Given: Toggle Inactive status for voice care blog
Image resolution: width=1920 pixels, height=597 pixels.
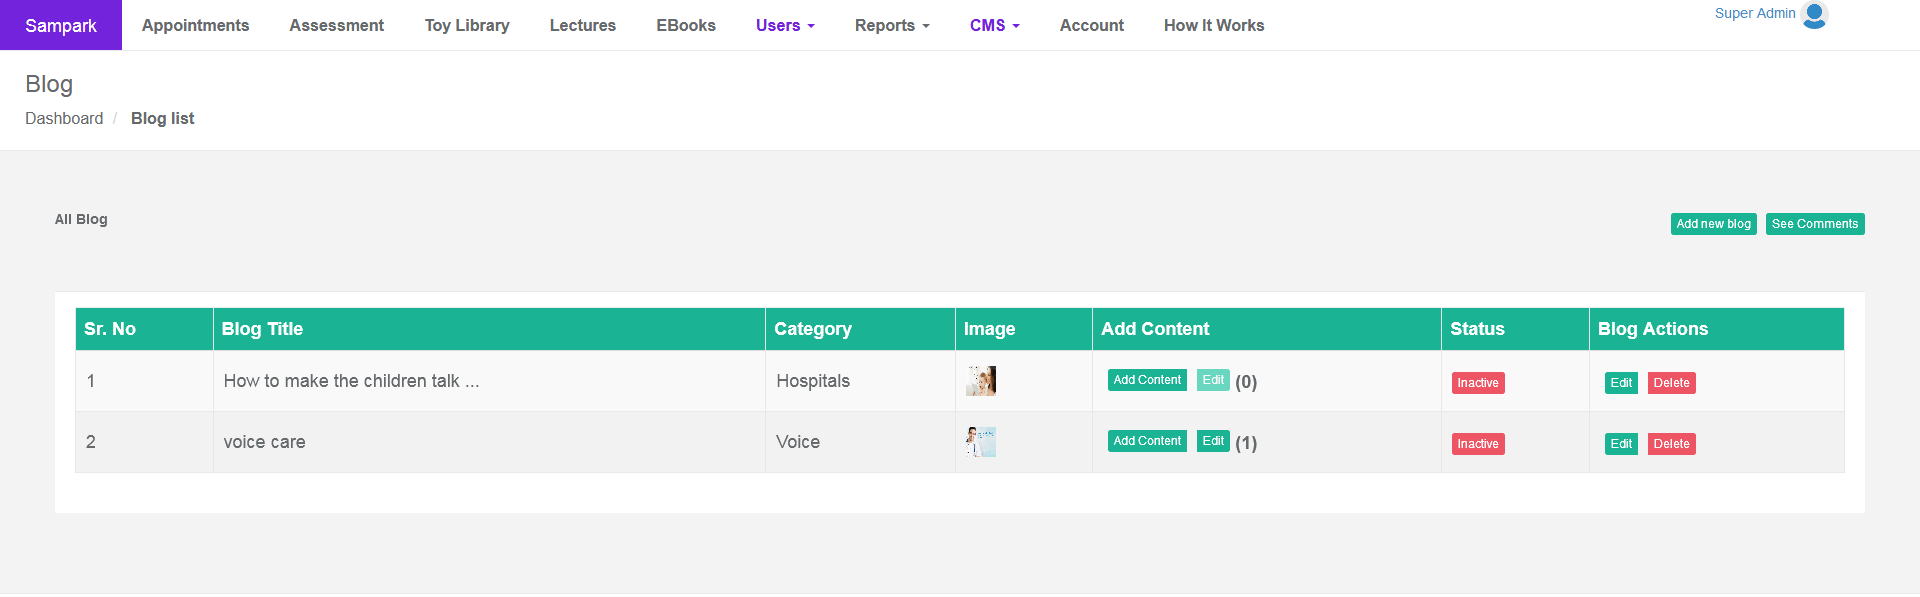Looking at the screenshot, I should pyautogui.click(x=1477, y=444).
